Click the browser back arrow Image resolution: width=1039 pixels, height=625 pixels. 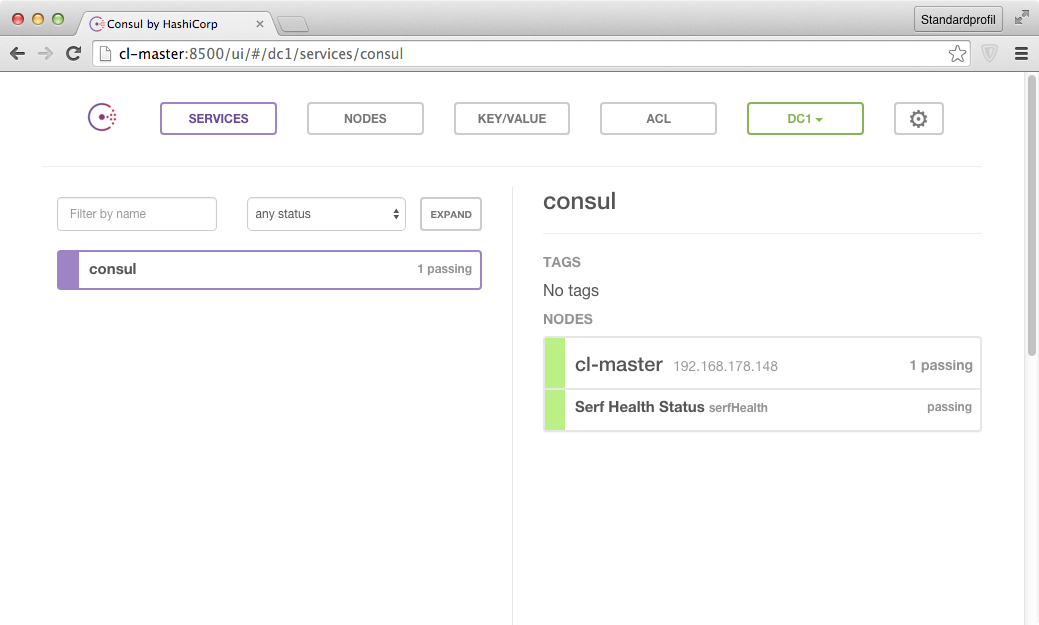17,54
